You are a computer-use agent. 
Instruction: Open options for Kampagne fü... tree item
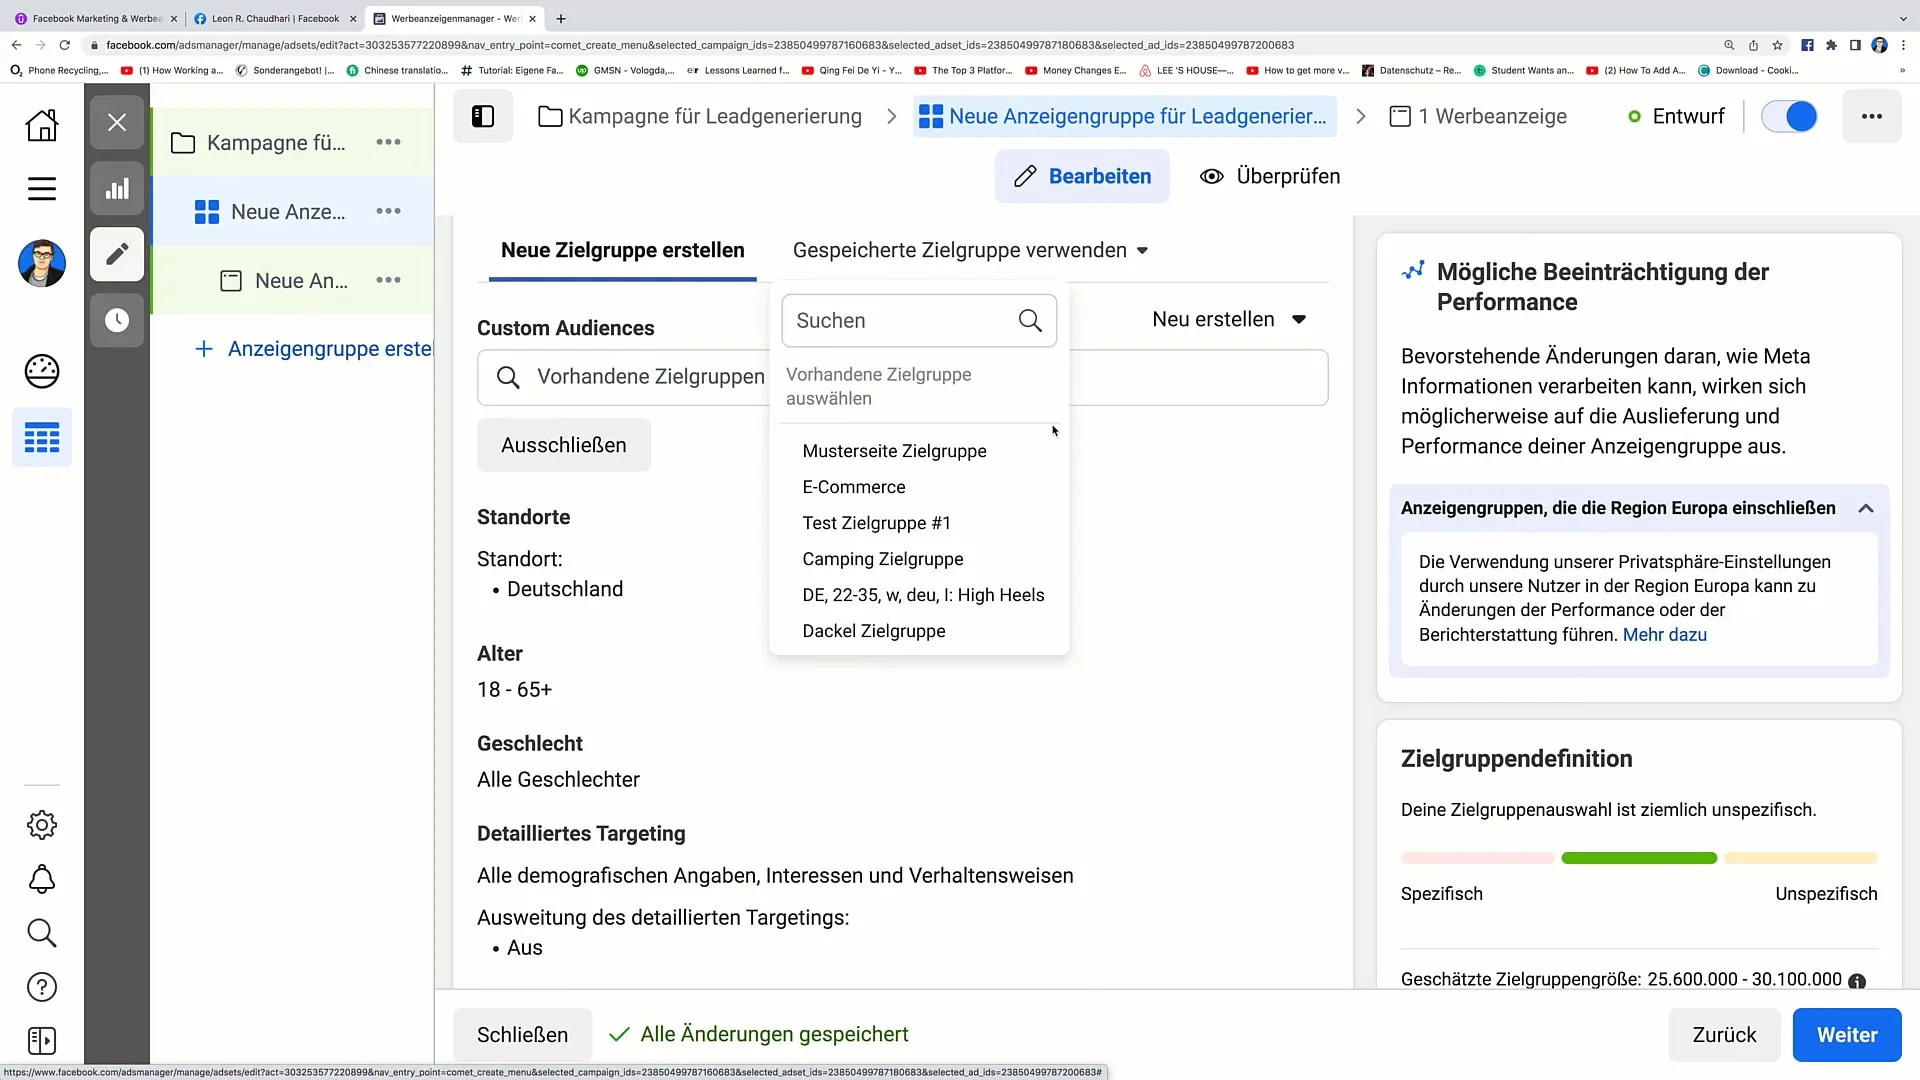pos(388,142)
